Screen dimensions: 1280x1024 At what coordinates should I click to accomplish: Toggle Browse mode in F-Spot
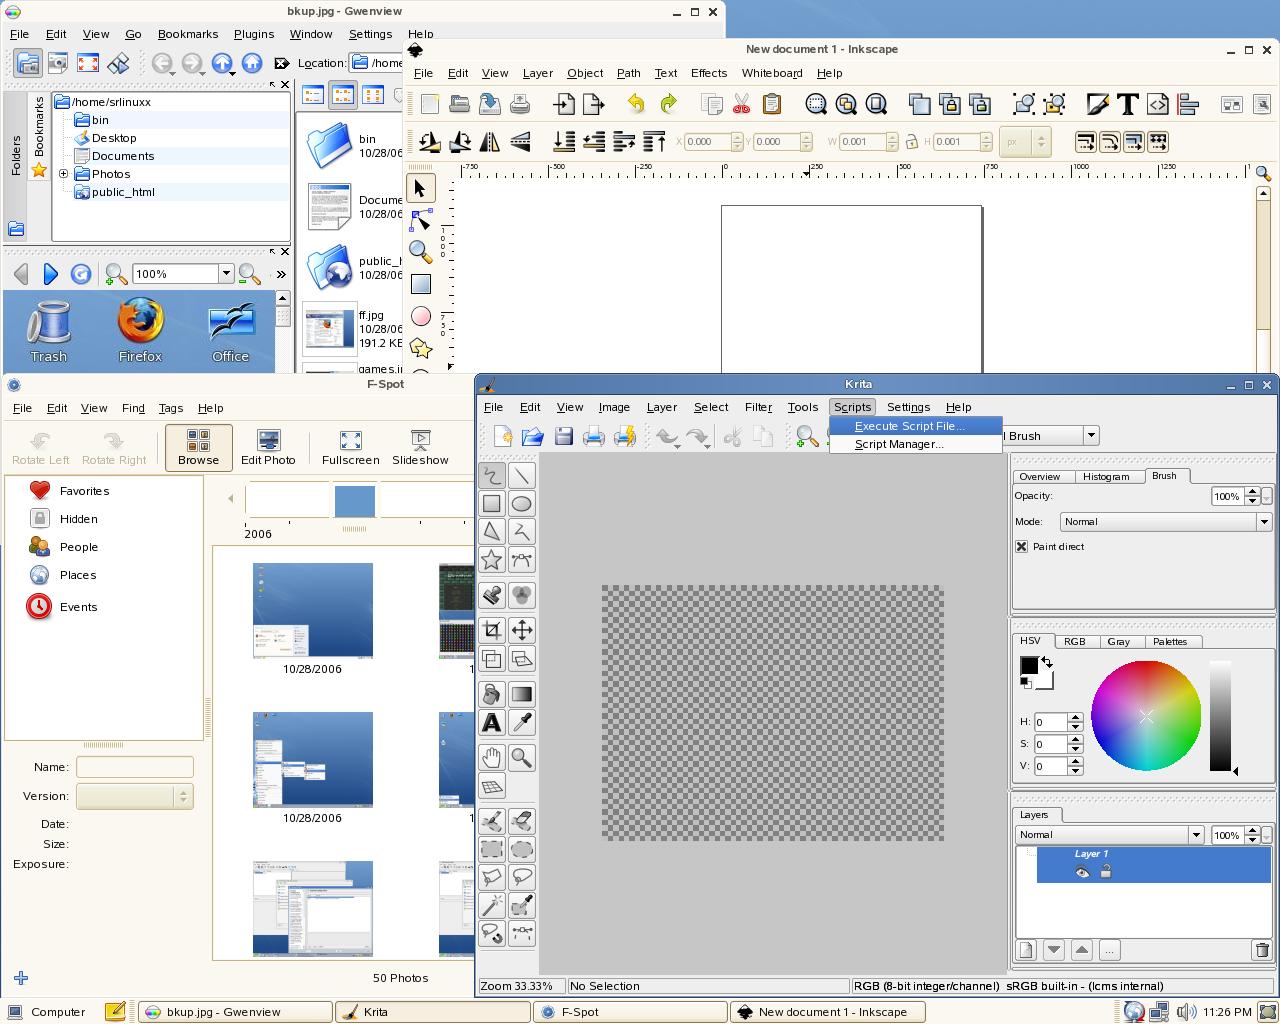click(x=198, y=447)
